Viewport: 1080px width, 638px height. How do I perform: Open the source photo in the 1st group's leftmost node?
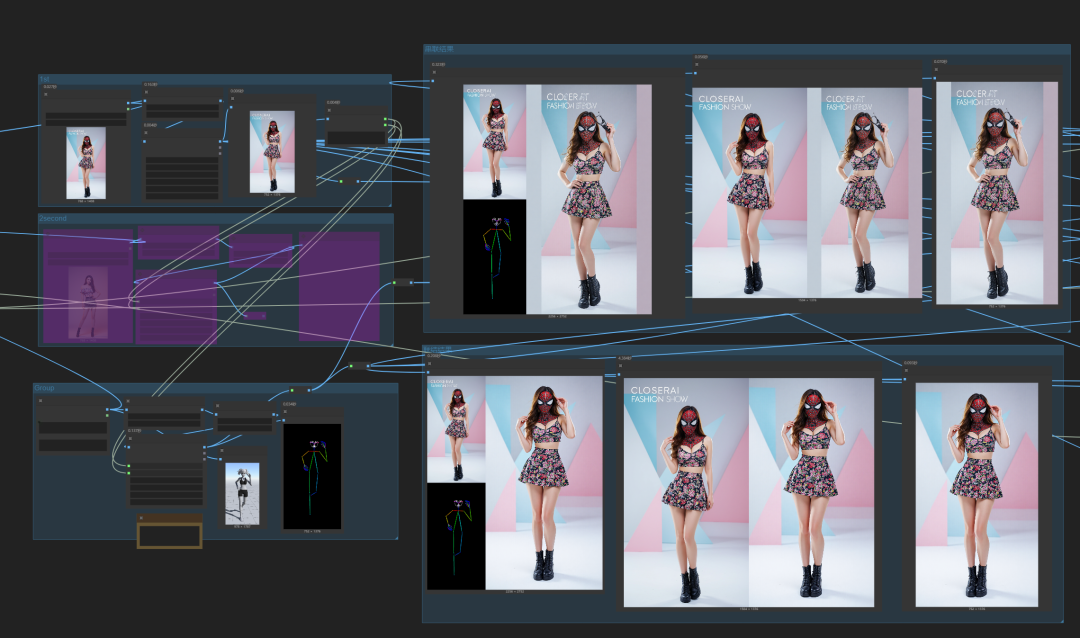point(86,163)
